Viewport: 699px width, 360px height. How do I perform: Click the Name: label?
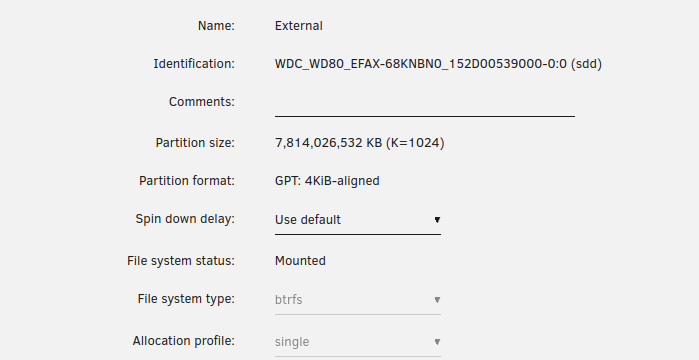216,26
